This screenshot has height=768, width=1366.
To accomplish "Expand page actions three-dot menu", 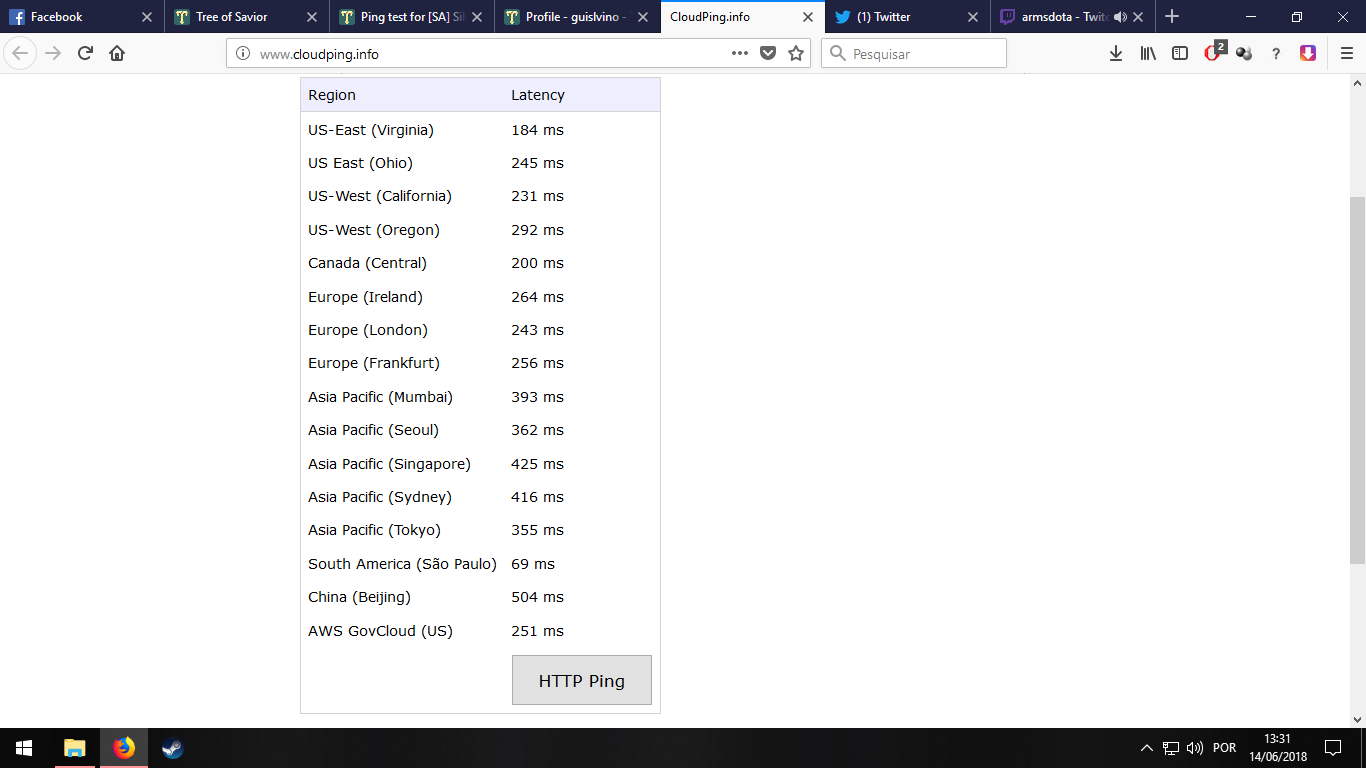I will pyautogui.click(x=740, y=54).
